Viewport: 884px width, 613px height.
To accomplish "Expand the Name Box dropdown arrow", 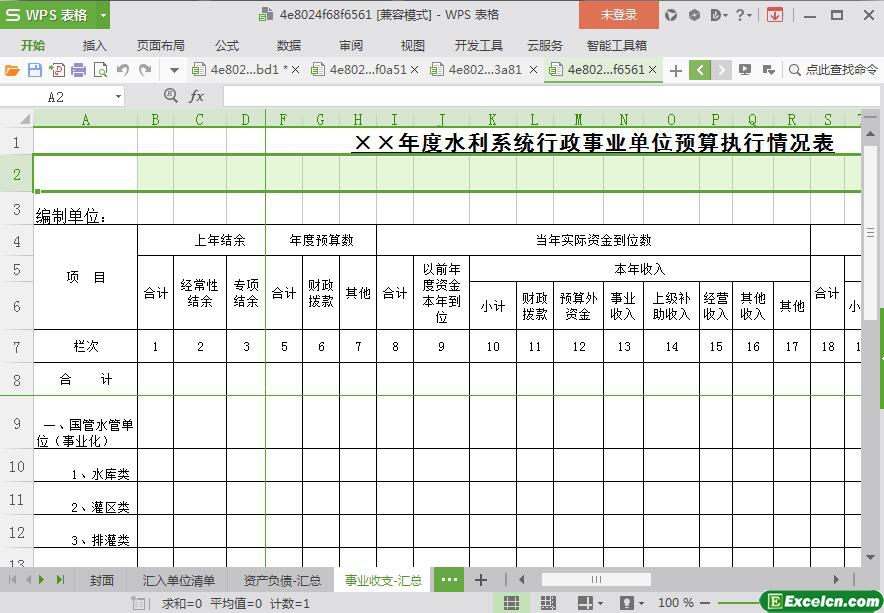I will point(118,96).
